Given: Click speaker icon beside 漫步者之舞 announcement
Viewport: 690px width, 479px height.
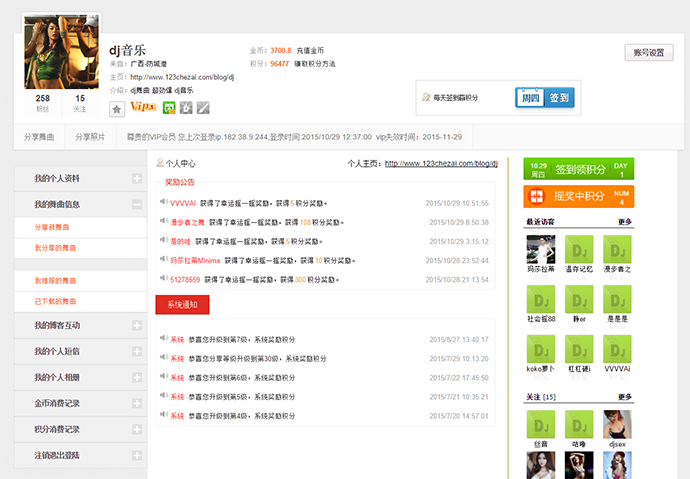Looking at the screenshot, I should click(x=164, y=221).
